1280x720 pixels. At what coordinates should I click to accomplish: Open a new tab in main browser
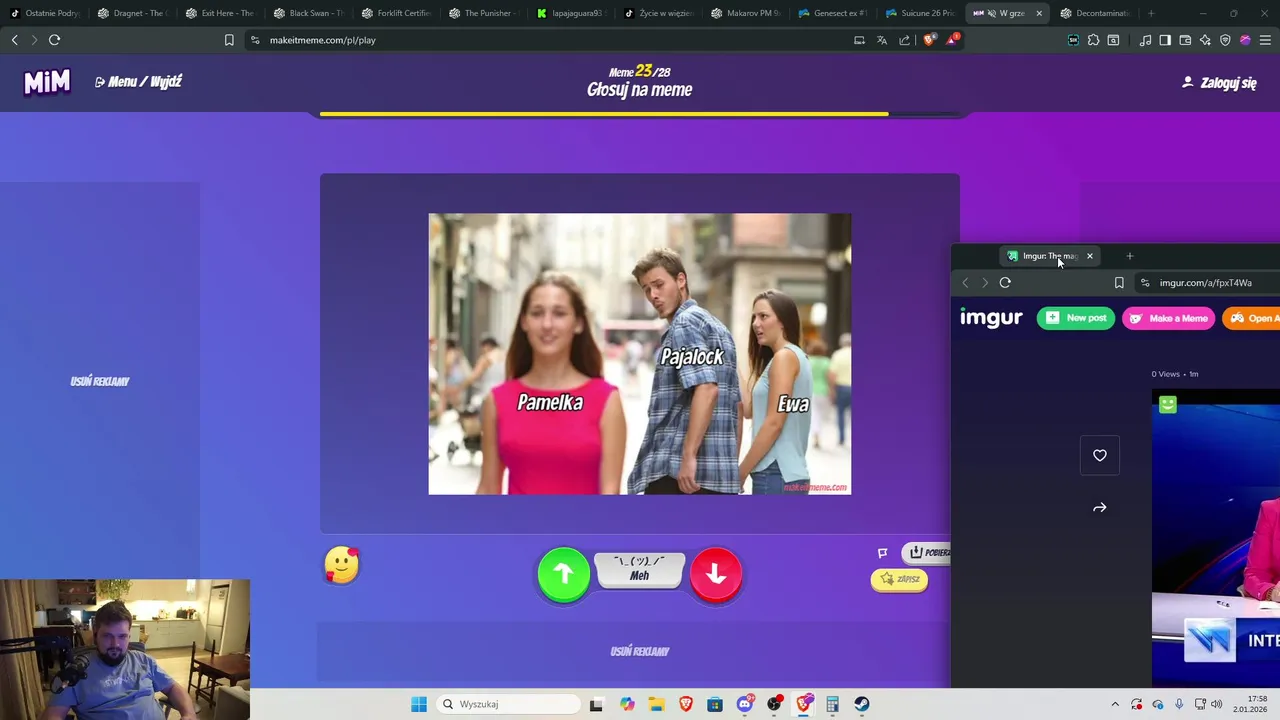pyautogui.click(x=1151, y=13)
